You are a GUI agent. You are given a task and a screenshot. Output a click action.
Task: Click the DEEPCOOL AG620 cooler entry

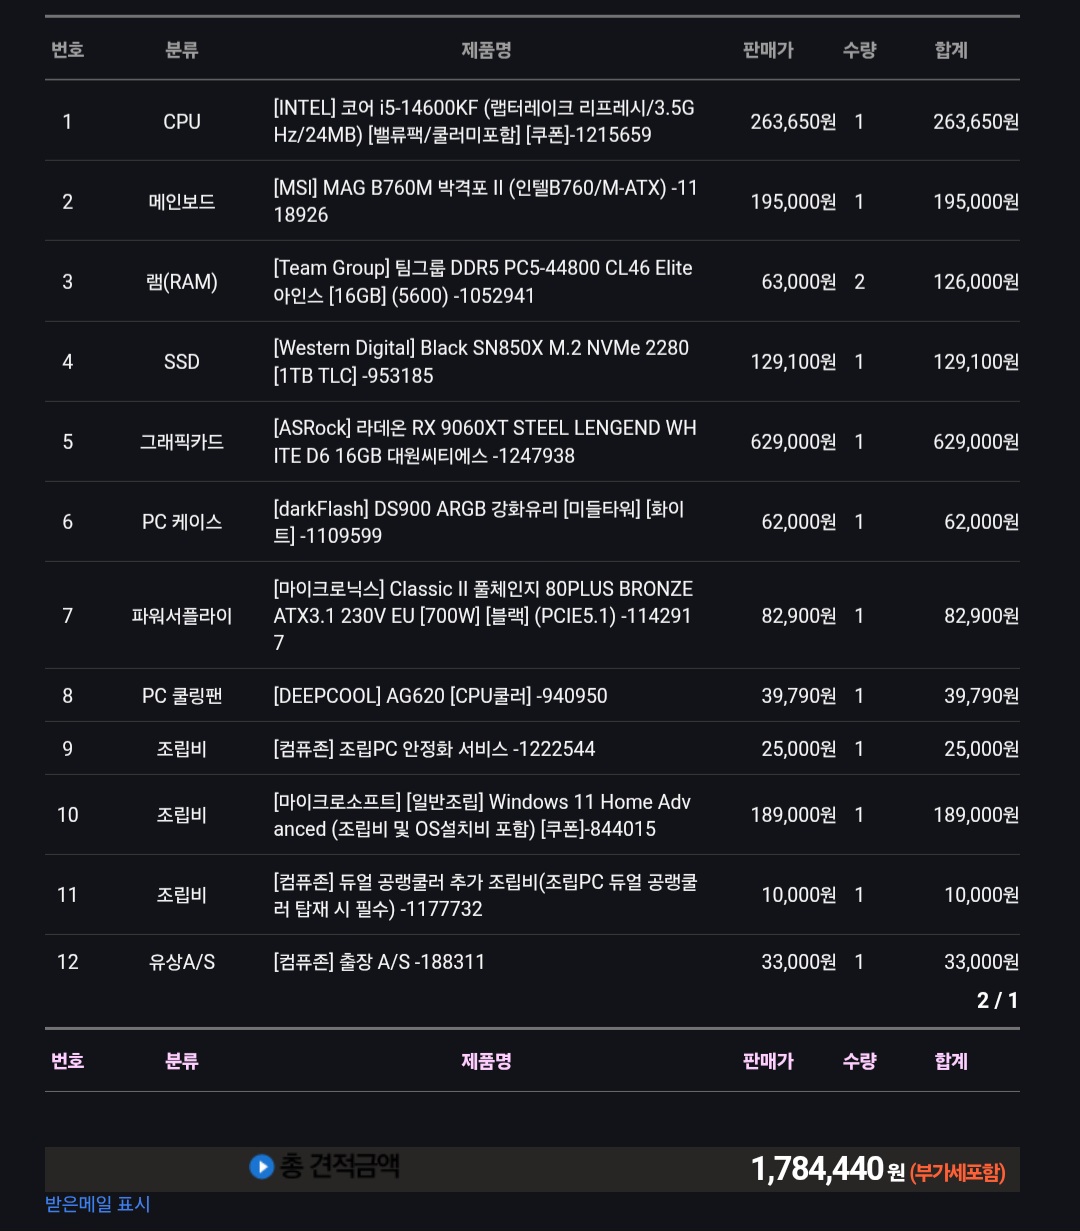(440, 696)
